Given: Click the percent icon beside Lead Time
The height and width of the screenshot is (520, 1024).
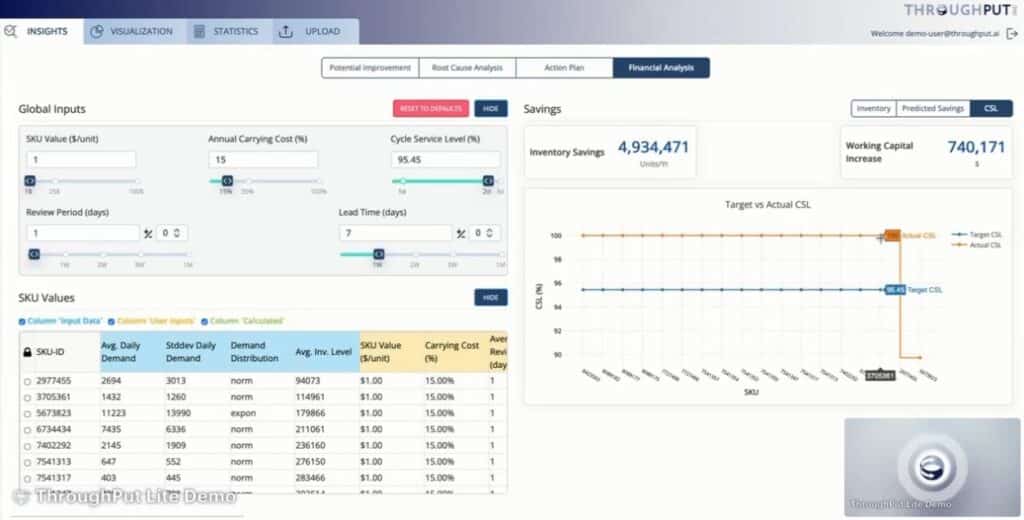Looking at the screenshot, I should [x=460, y=233].
